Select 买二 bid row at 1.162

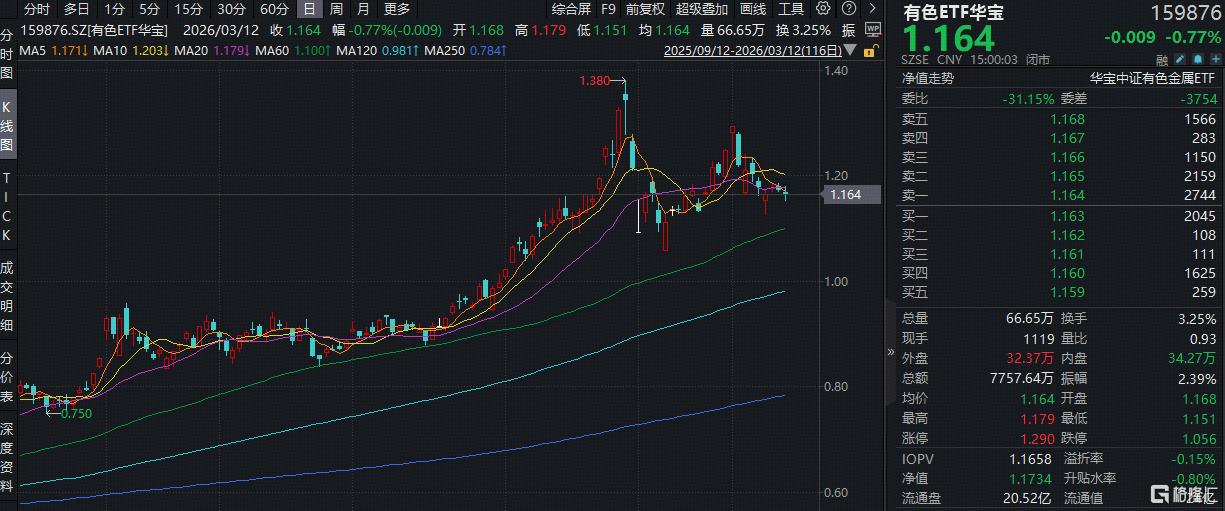(1060, 235)
